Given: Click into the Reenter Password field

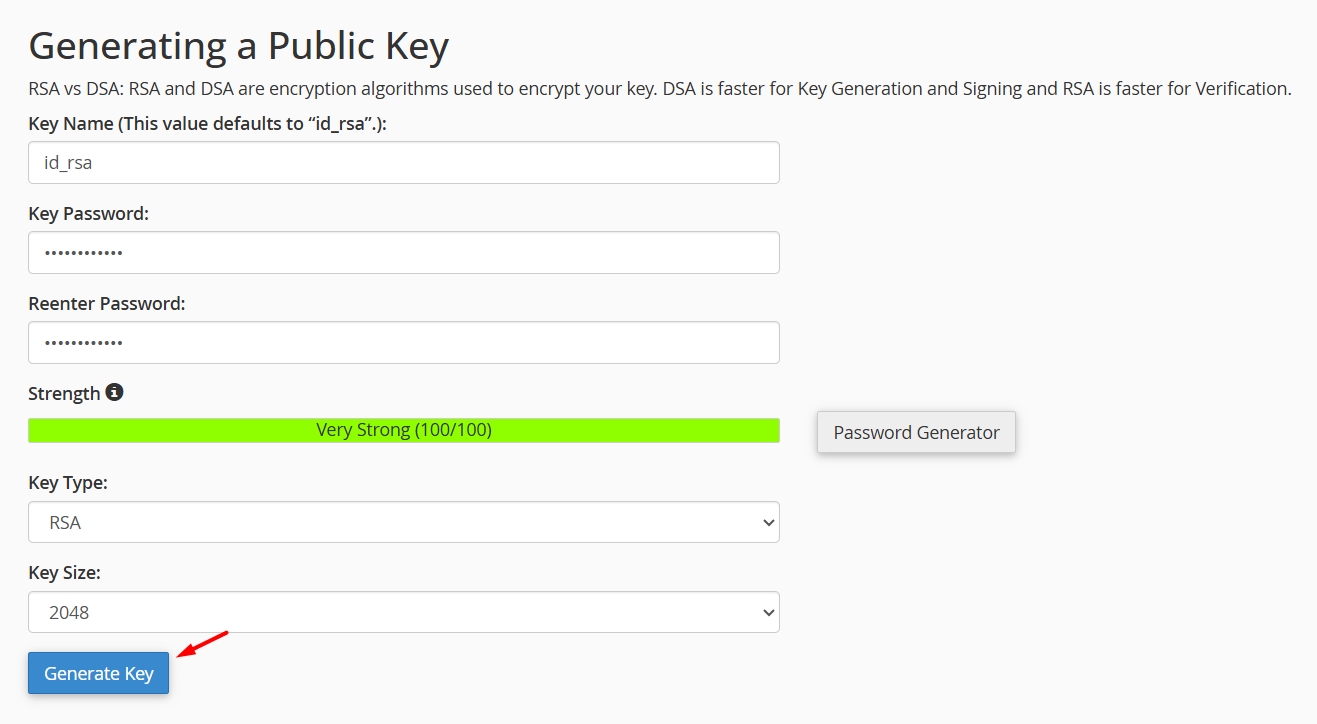Looking at the screenshot, I should pos(403,342).
